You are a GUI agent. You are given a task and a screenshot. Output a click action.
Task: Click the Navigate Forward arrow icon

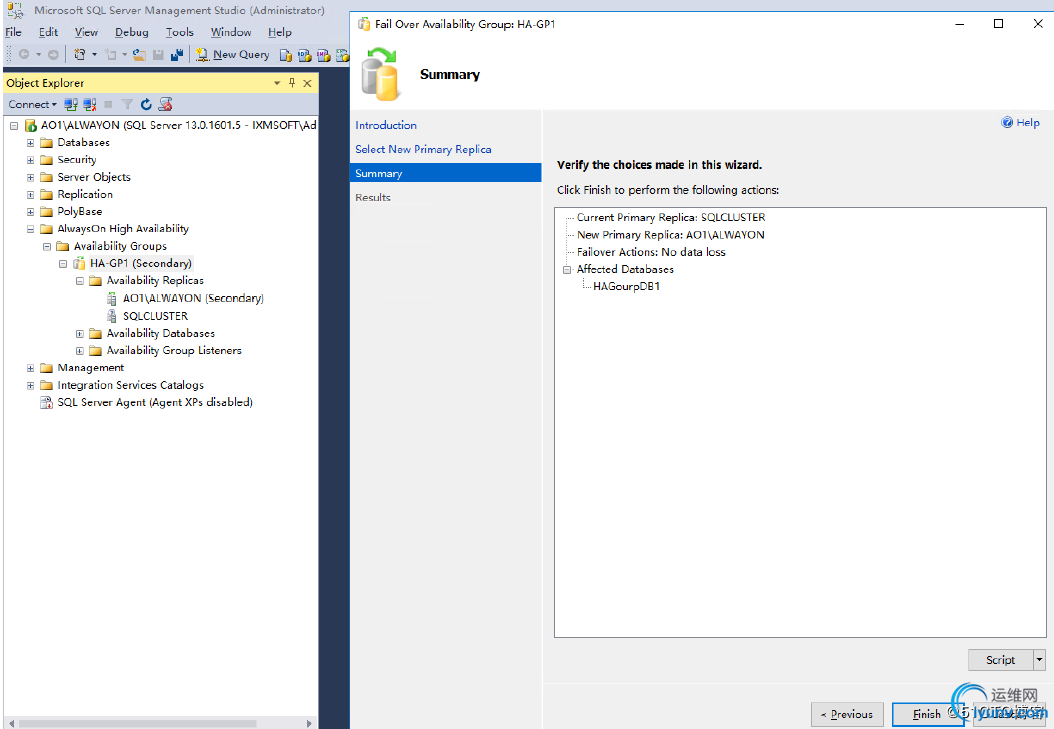53,54
